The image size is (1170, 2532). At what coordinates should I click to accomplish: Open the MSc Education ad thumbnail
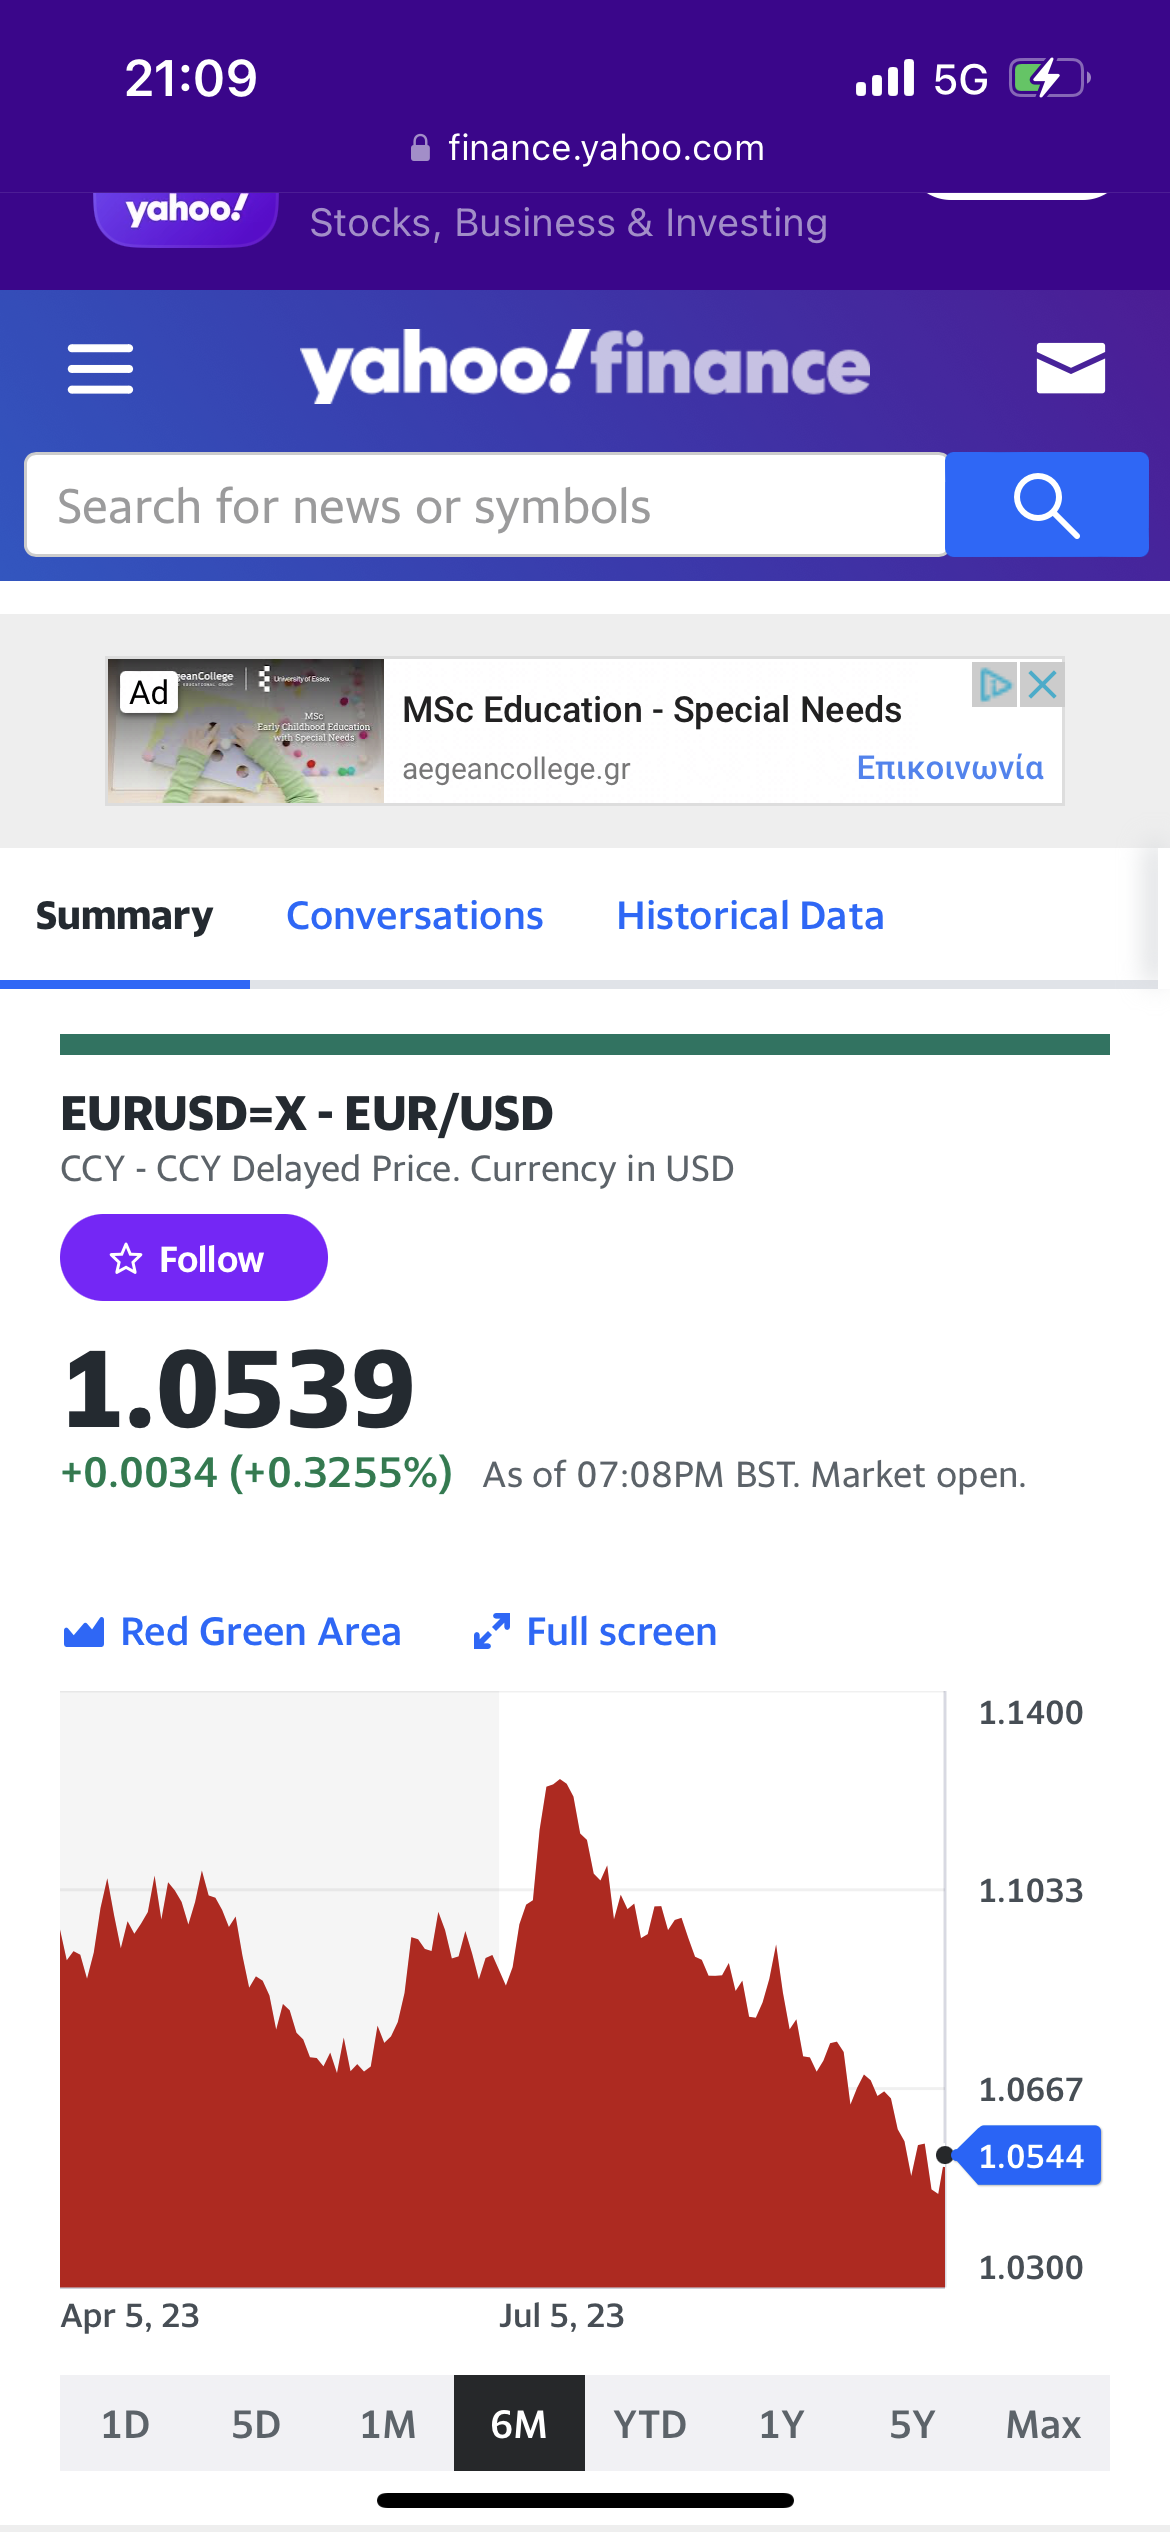[246, 731]
